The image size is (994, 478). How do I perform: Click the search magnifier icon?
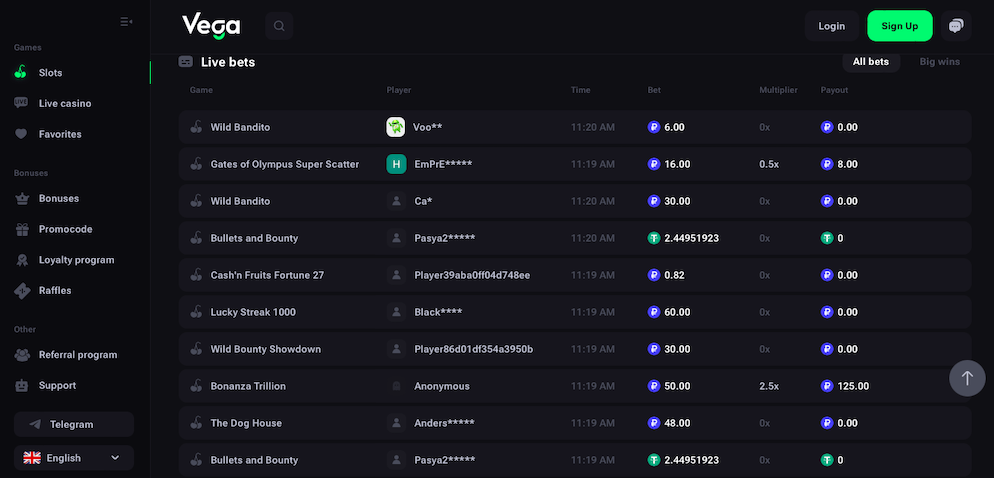click(279, 26)
